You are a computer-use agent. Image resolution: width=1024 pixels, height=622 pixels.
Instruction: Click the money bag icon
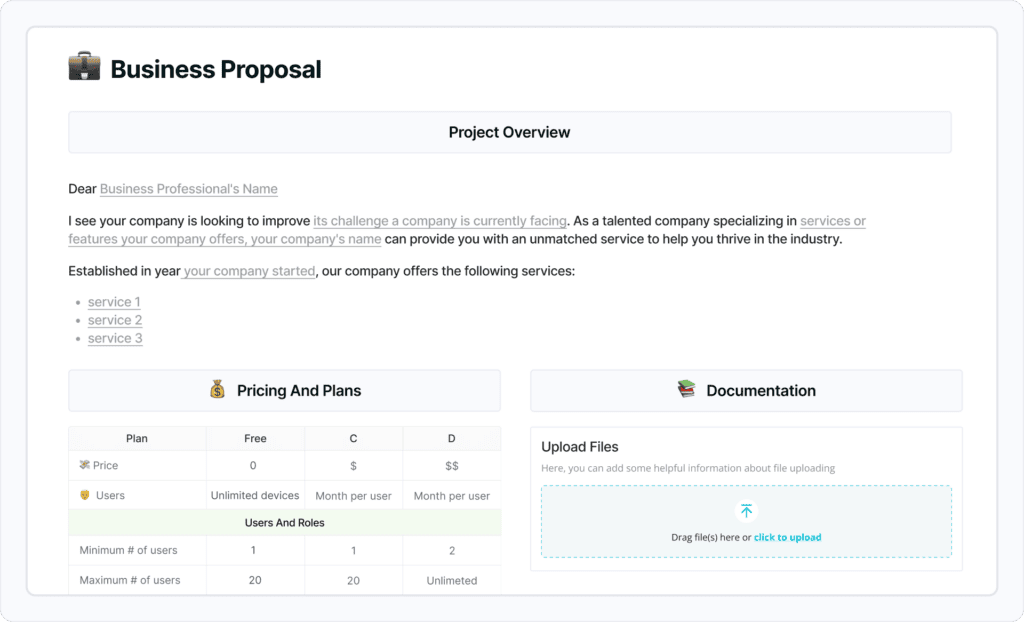pos(217,390)
